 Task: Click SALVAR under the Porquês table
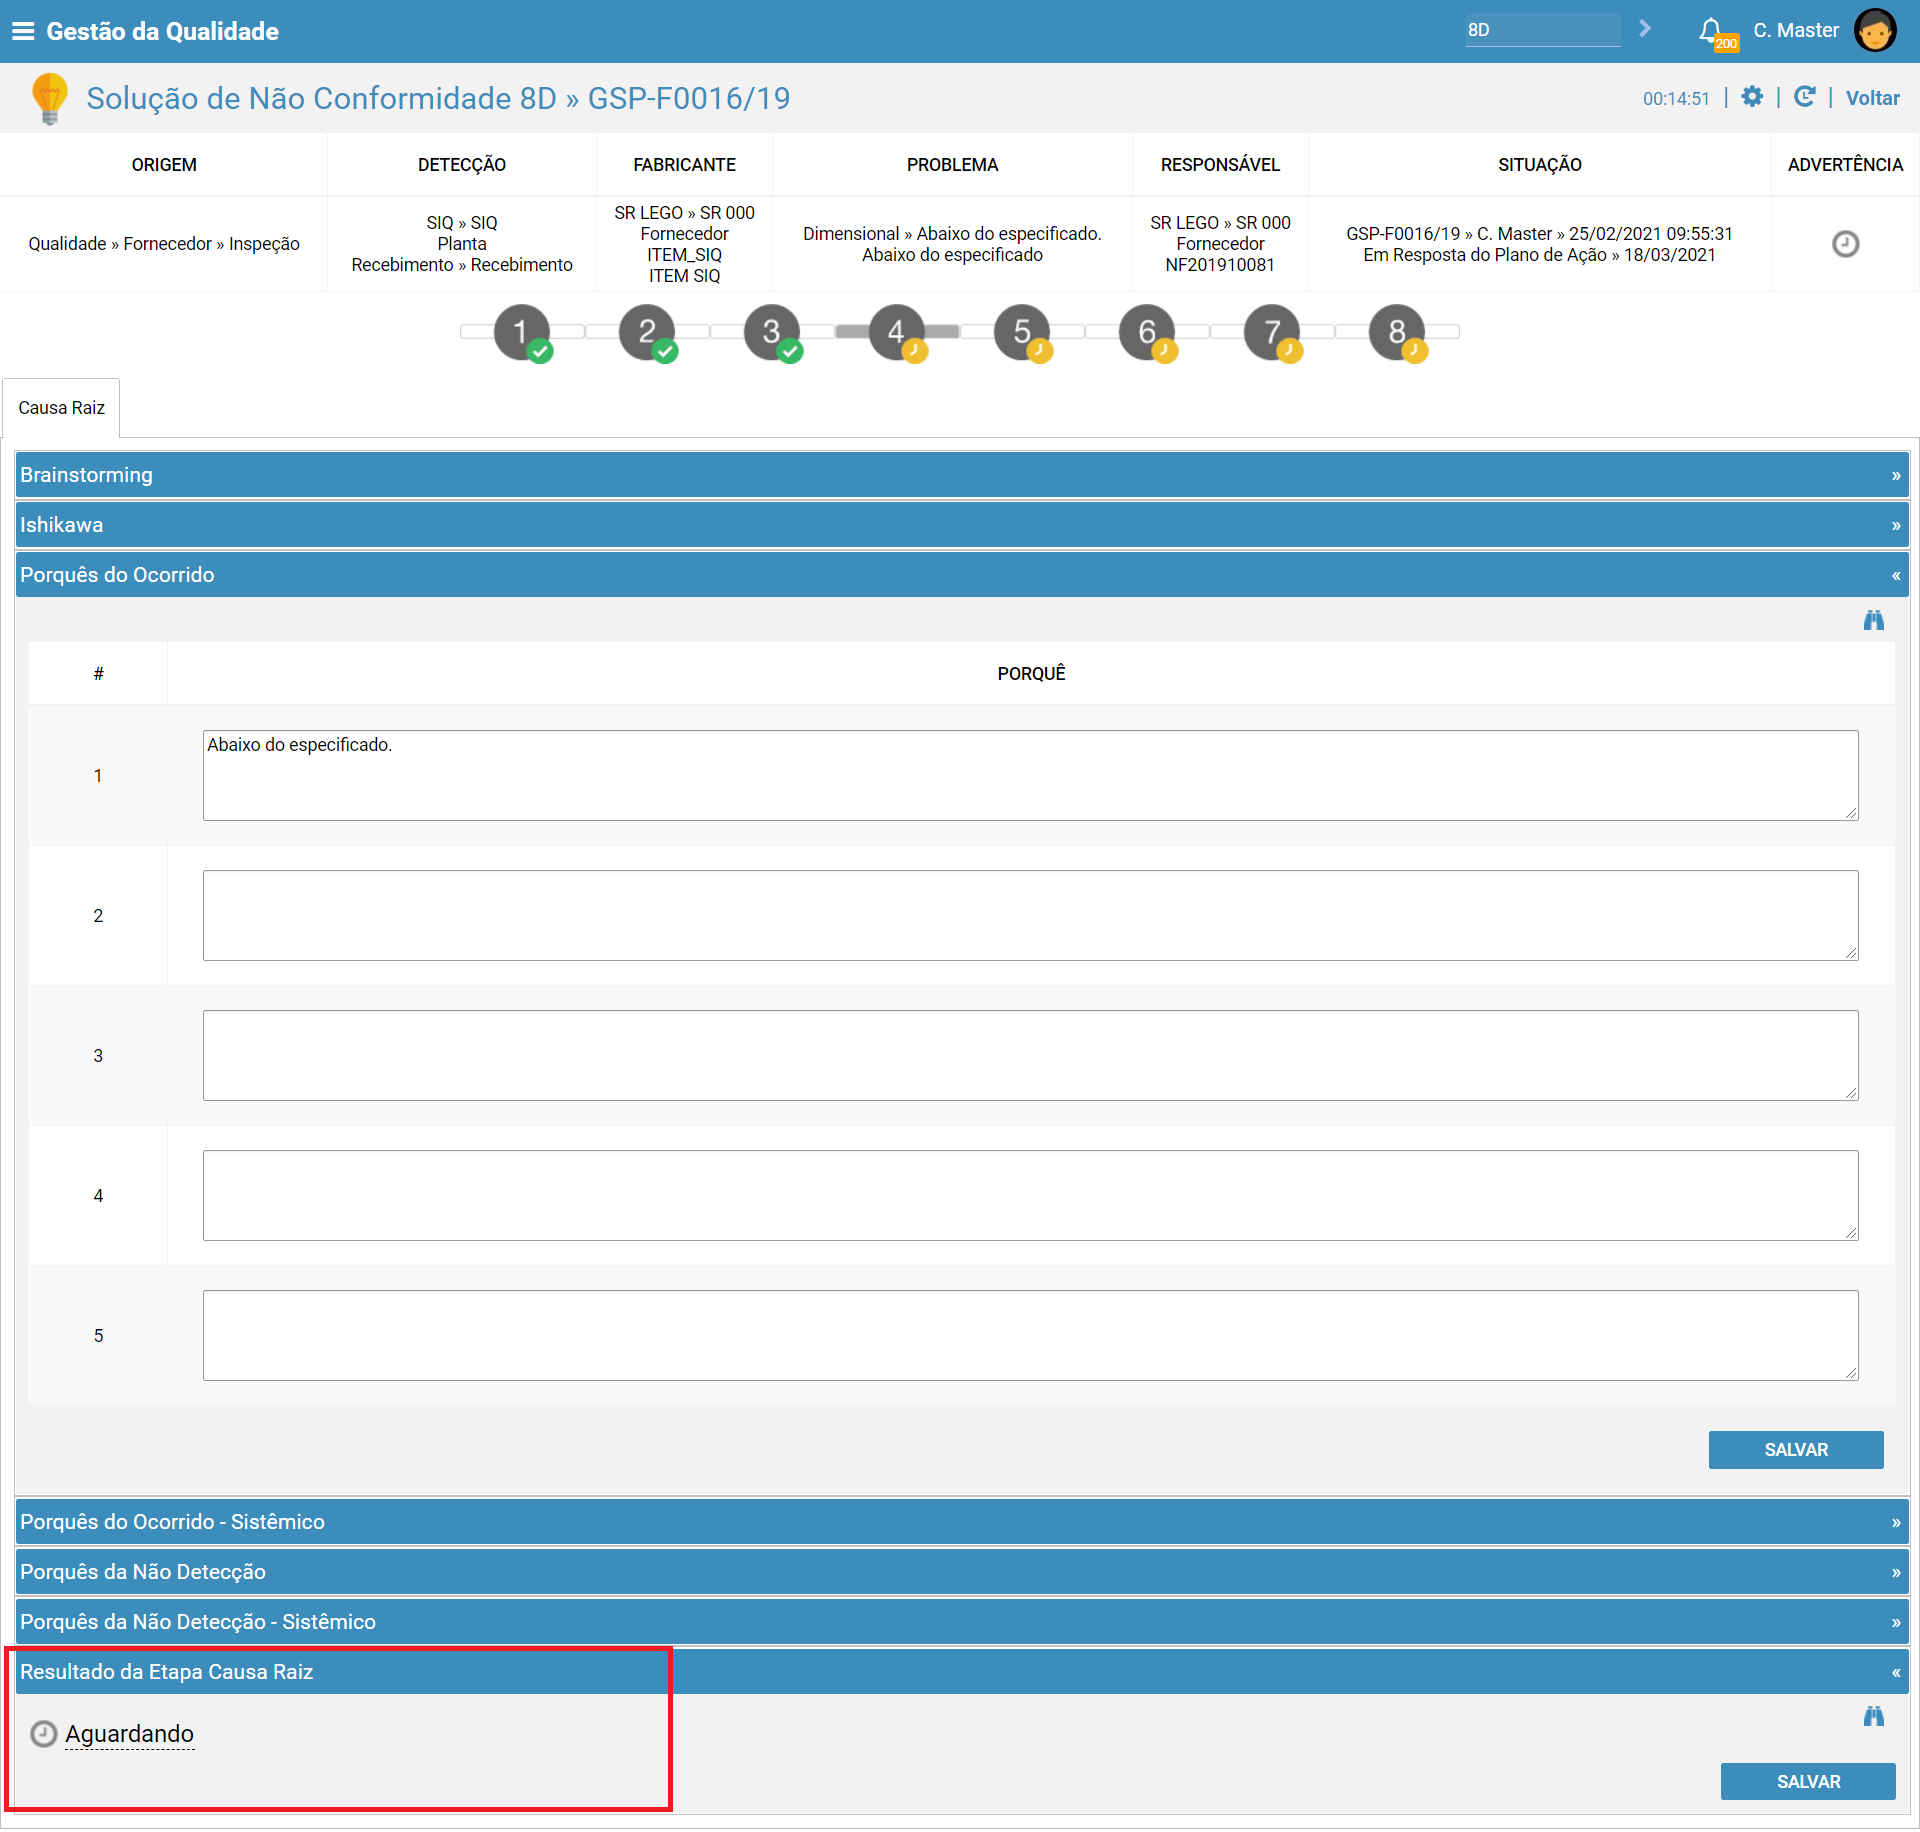point(1796,1450)
